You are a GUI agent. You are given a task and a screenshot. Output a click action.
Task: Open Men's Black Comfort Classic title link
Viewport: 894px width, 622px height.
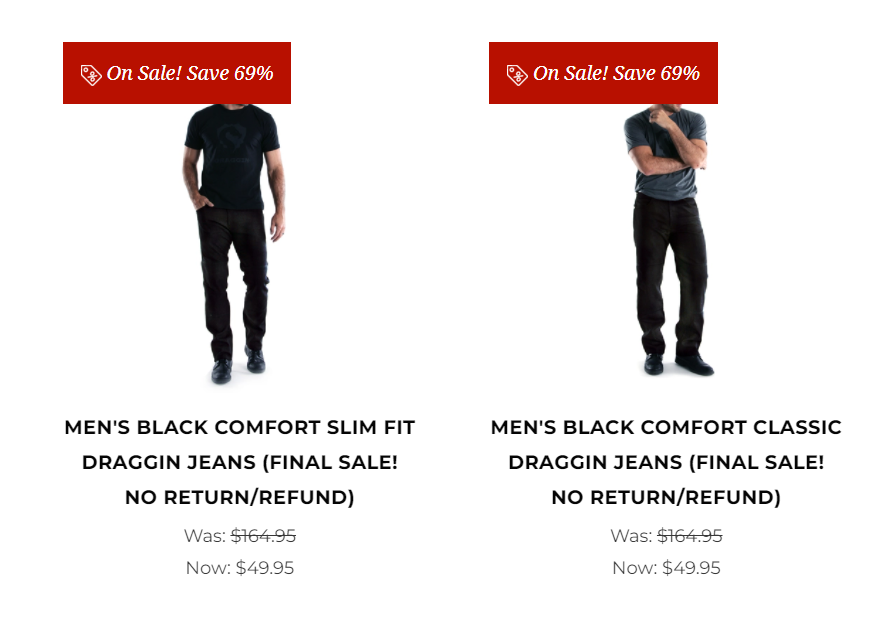666,428
